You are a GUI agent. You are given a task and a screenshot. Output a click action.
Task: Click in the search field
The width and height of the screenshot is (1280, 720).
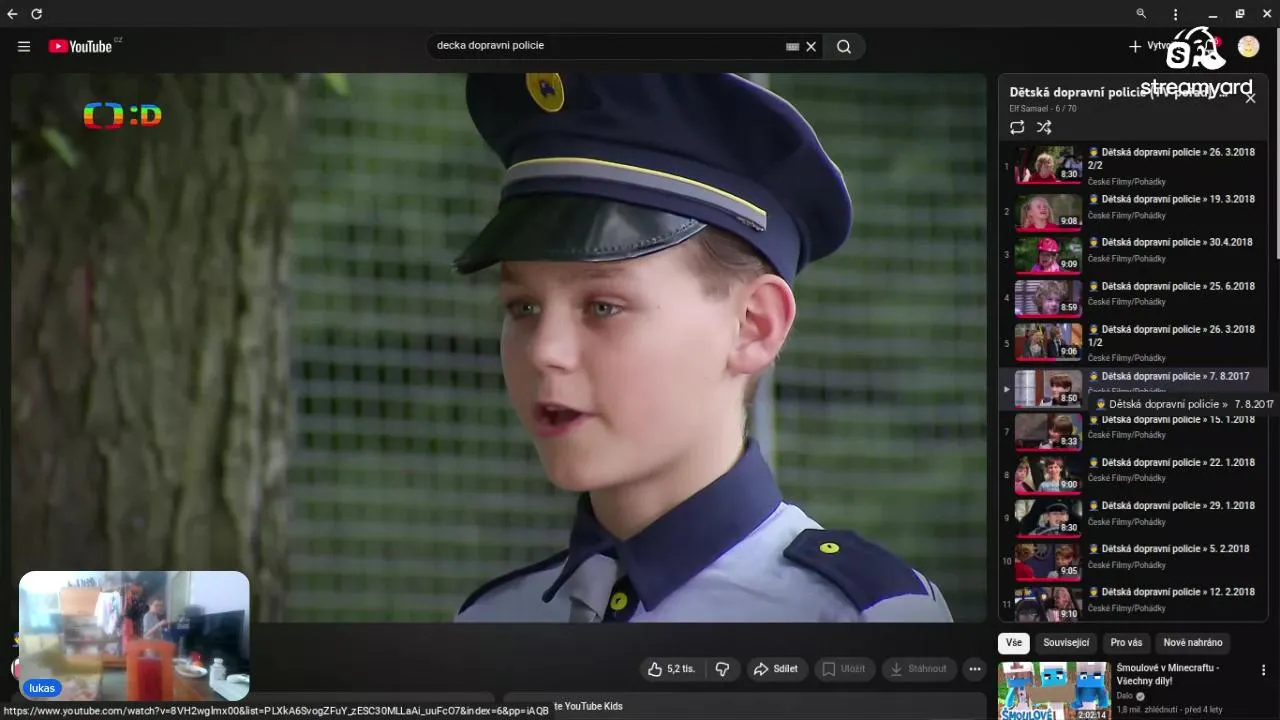(x=608, y=46)
